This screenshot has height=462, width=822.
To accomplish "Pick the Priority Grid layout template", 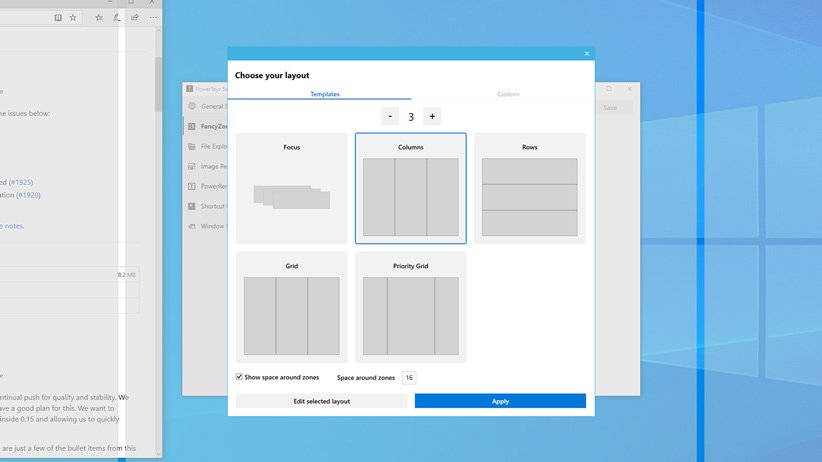I will 410,307.
